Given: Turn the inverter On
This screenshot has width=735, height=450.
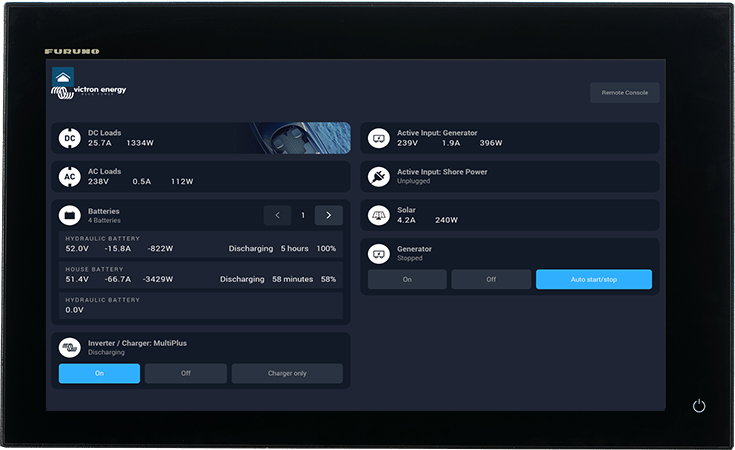Looking at the screenshot, I should pos(99,374).
